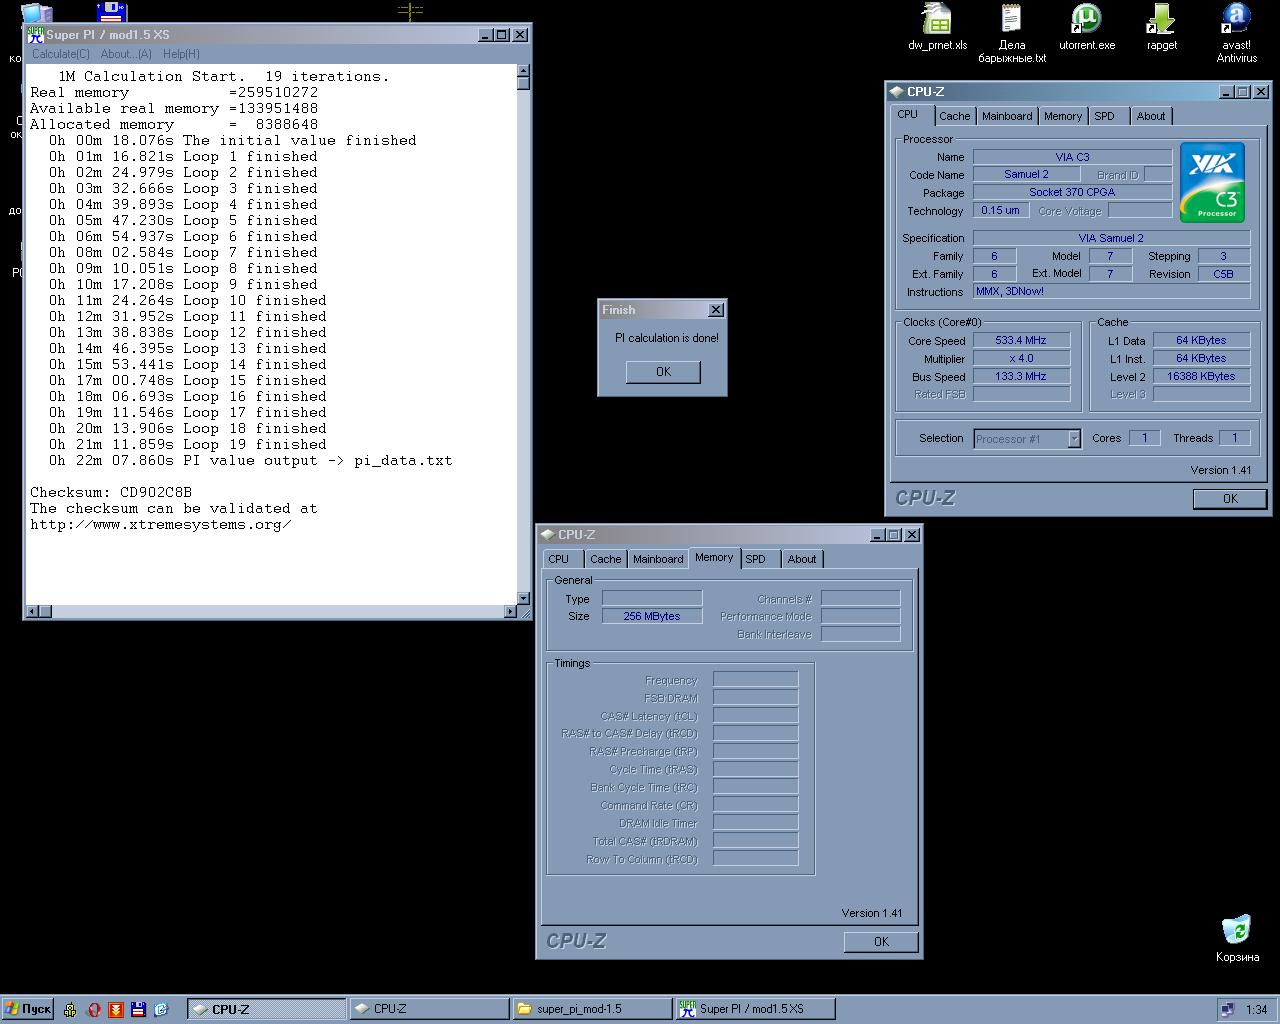This screenshot has height=1024, width=1280.
Task: Click Super PI horizontal scrollbar left arrow
Action: (32, 611)
